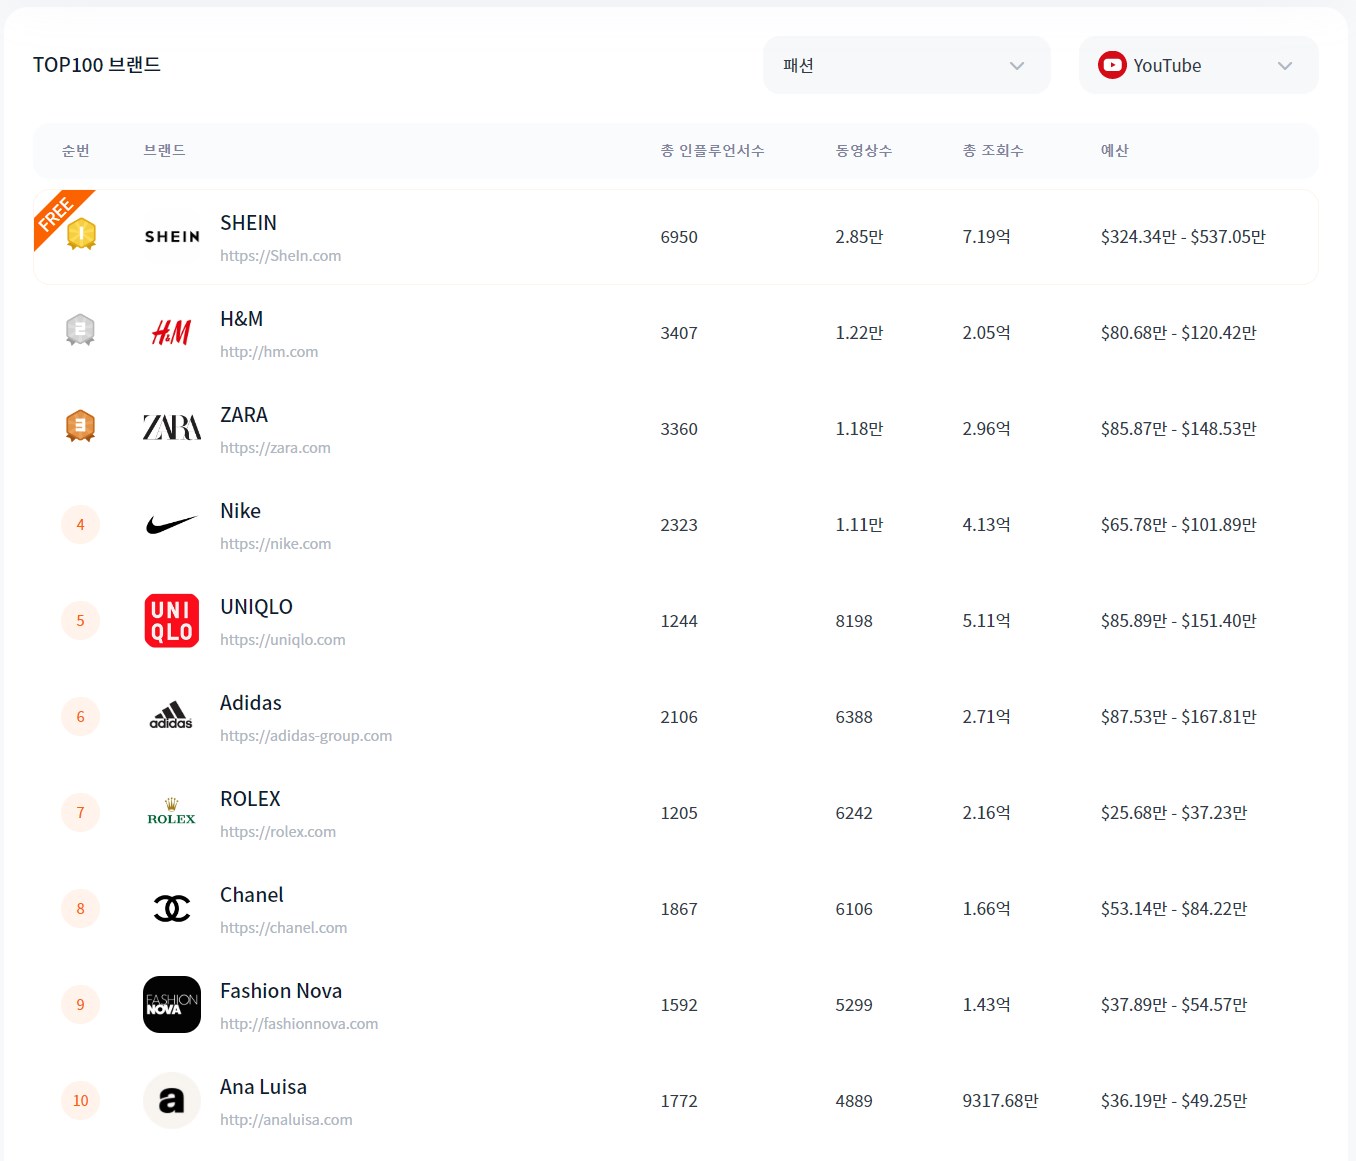The width and height of the screenshot is (1356, 1161).
Task: Open the https://chanel.com link
Action: tap(284, 928)
